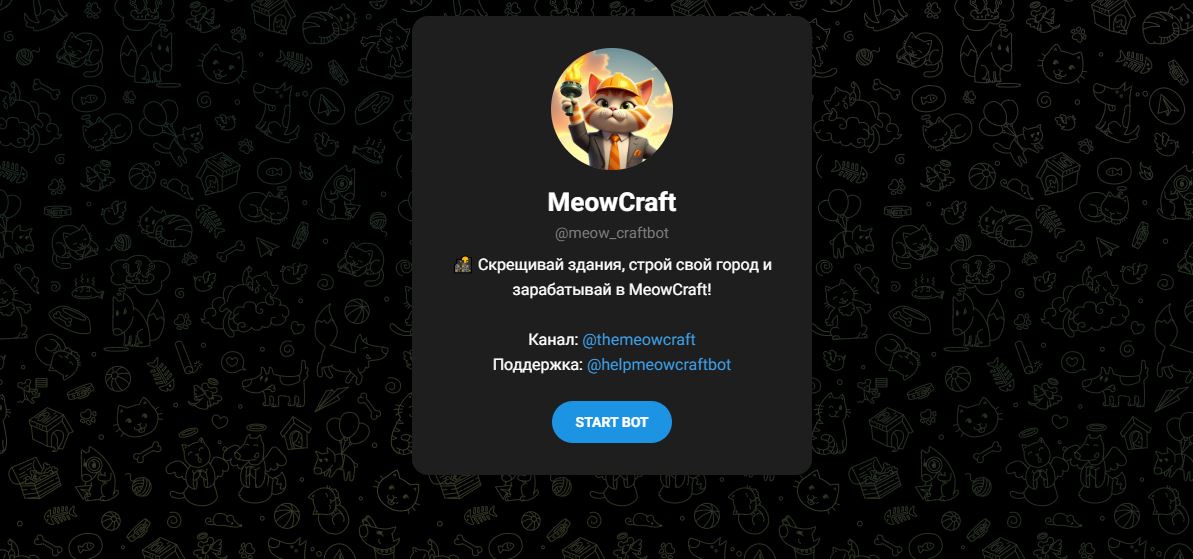
Task: Start the bot with the START BOT button
Action: tap(612, 422)
